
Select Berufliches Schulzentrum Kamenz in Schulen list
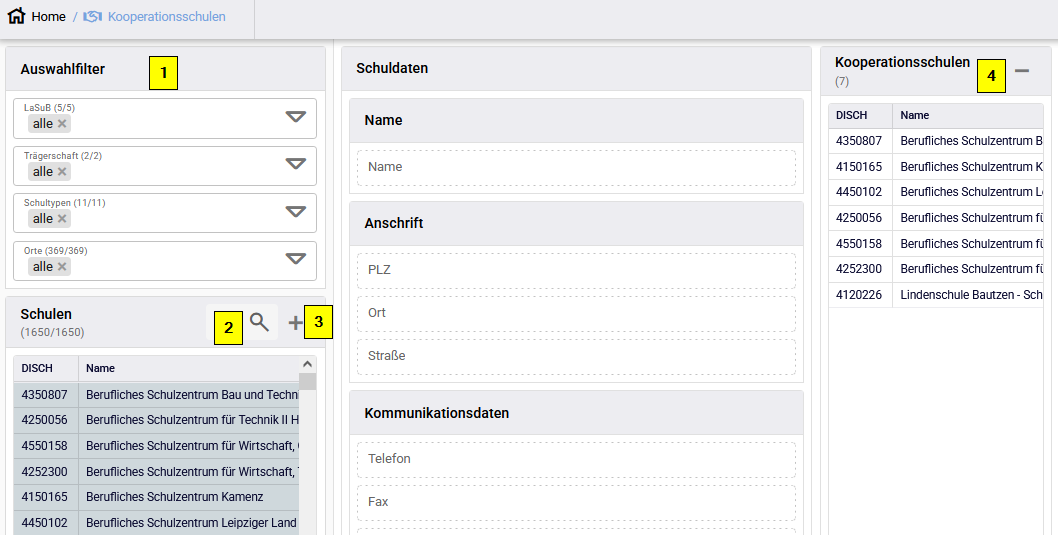[x=174, y=497]
